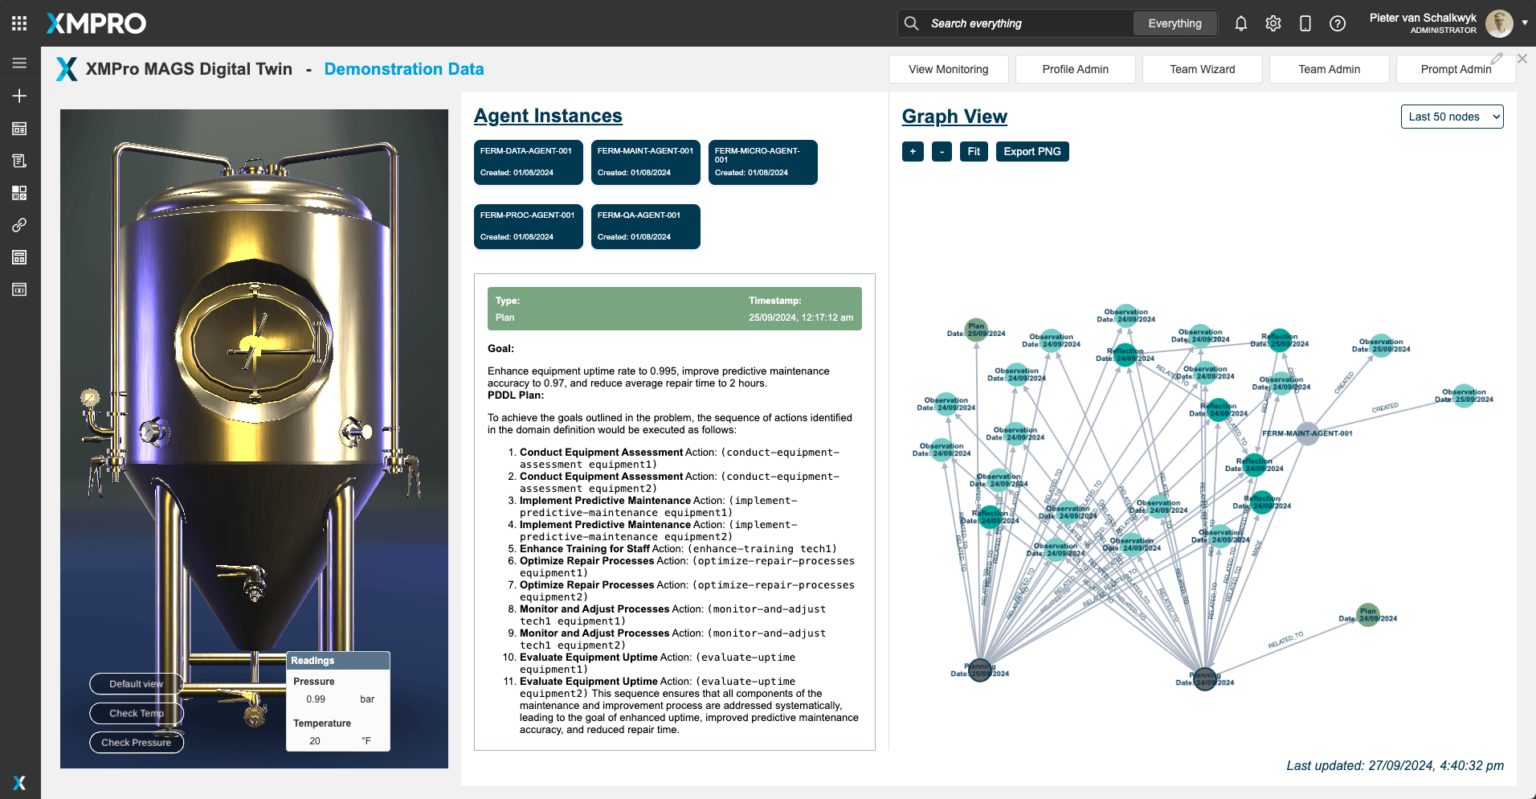This screenshot has height=799, width=1536.
Task: Open the Team Wizard tab
Action: coord(1202,69)
